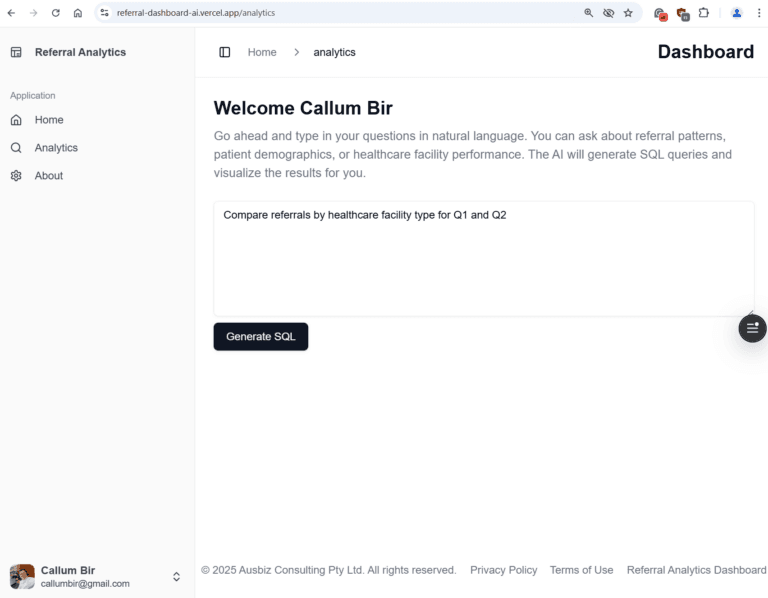Bookmark this page with the star icon

pyautogui.click(x=628, y=13)
